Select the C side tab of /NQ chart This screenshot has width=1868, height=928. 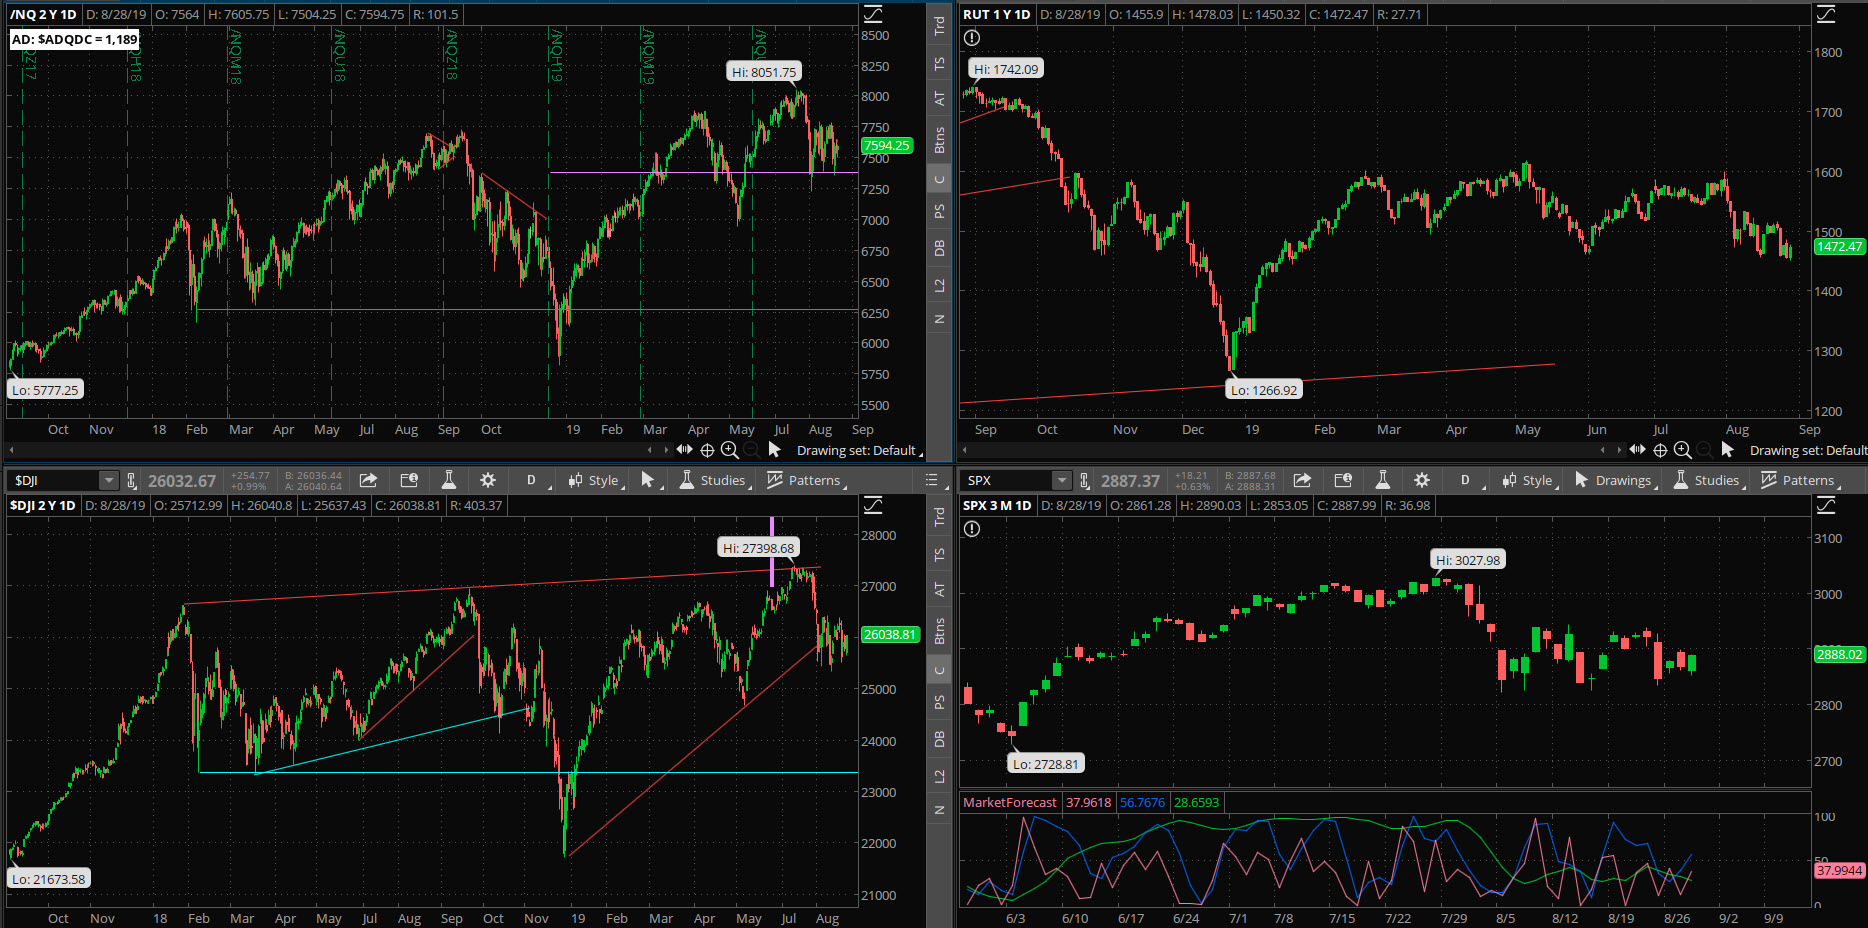(939, 180)
